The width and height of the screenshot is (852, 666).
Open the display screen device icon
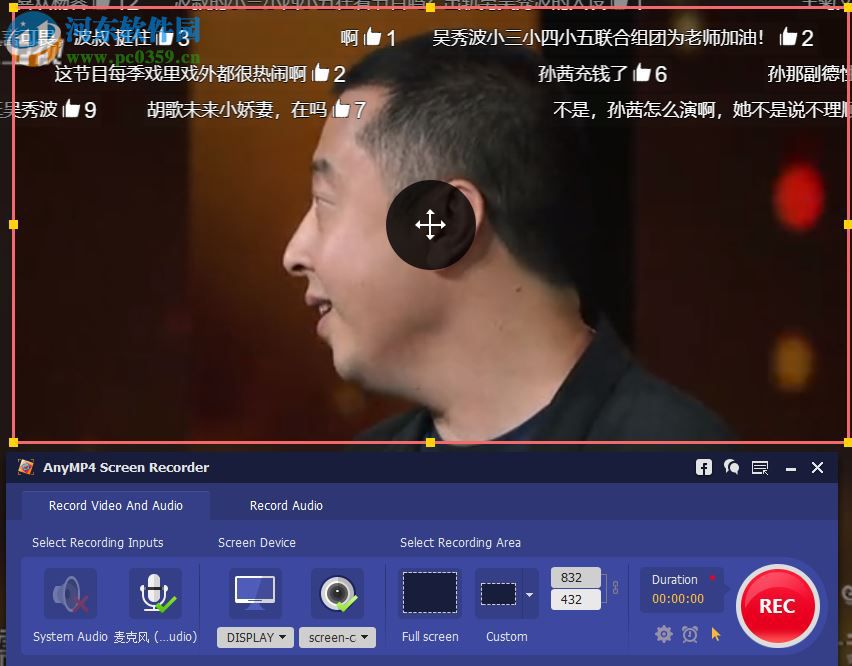coord(254,592)
